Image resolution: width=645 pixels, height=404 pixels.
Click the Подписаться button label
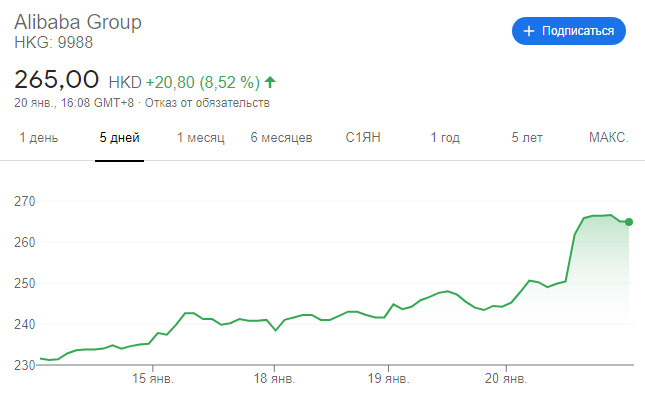[x=577, y=31]
